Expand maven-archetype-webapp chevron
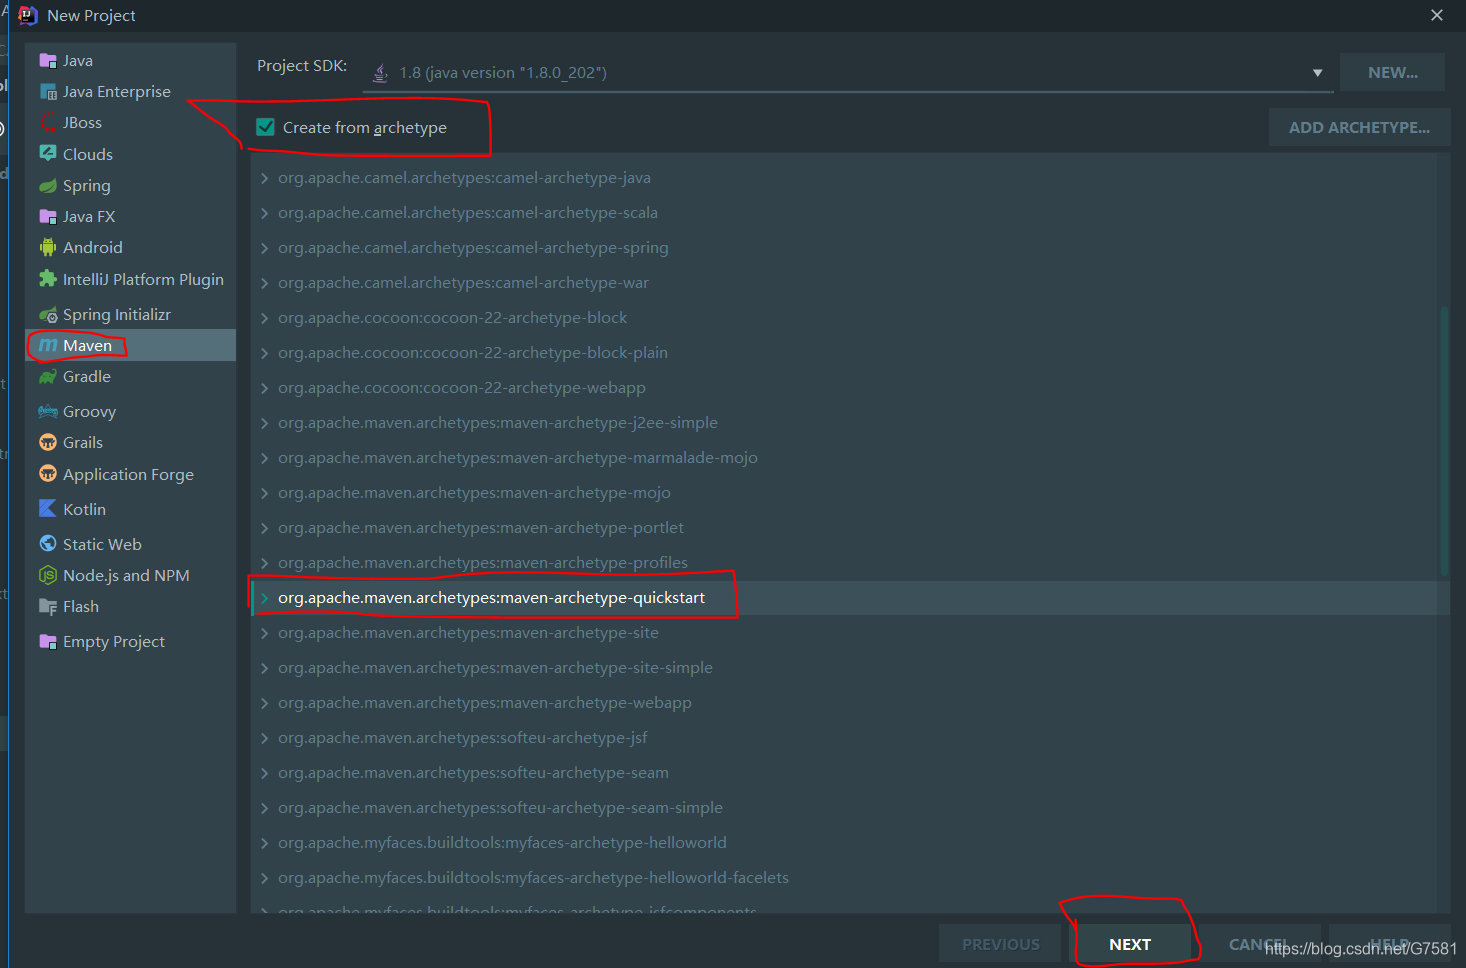1466x968 pixels. (264, 703)
